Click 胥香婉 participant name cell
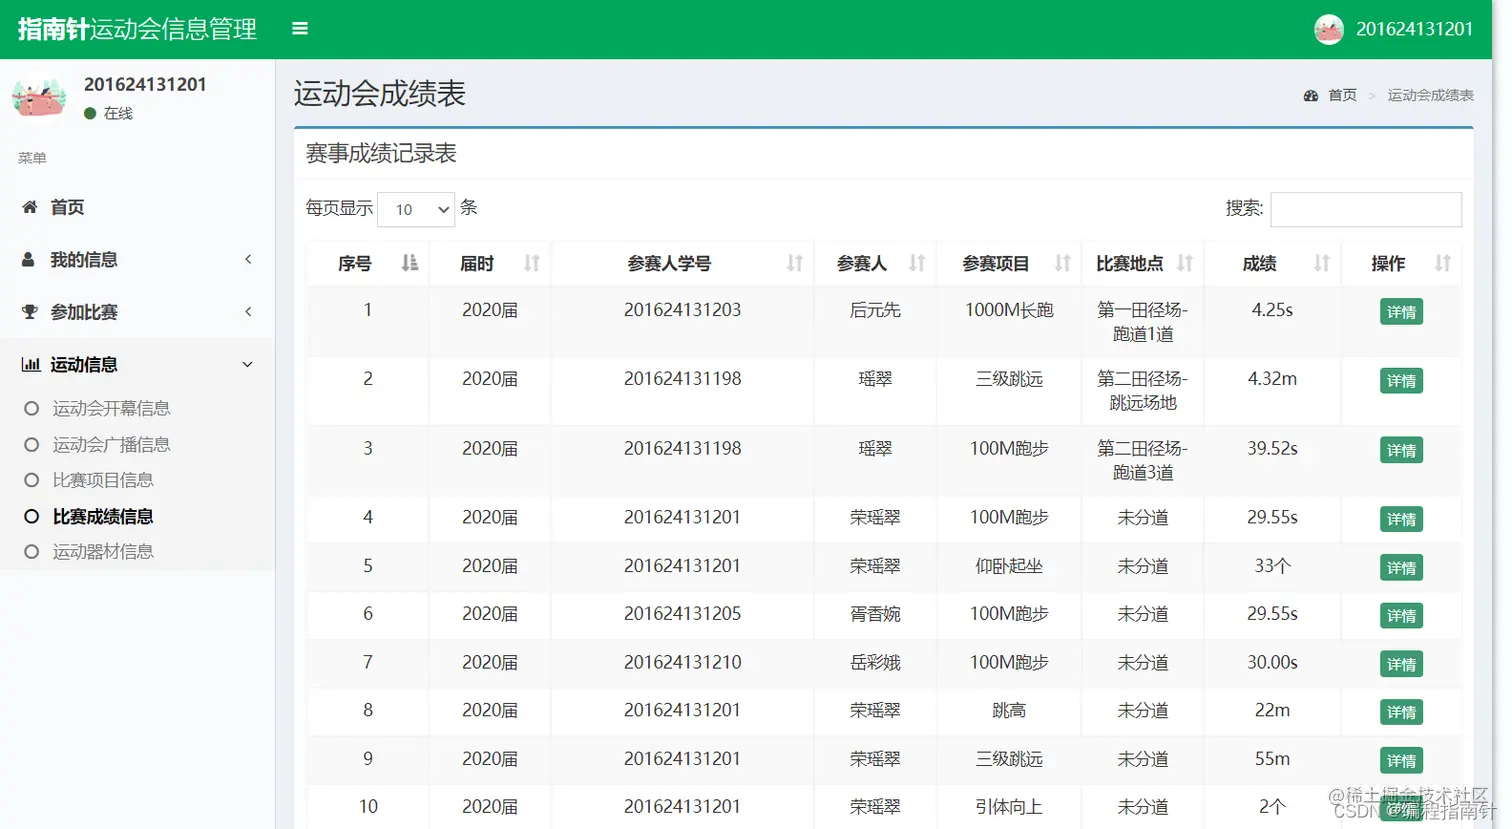 pos(875,614)
